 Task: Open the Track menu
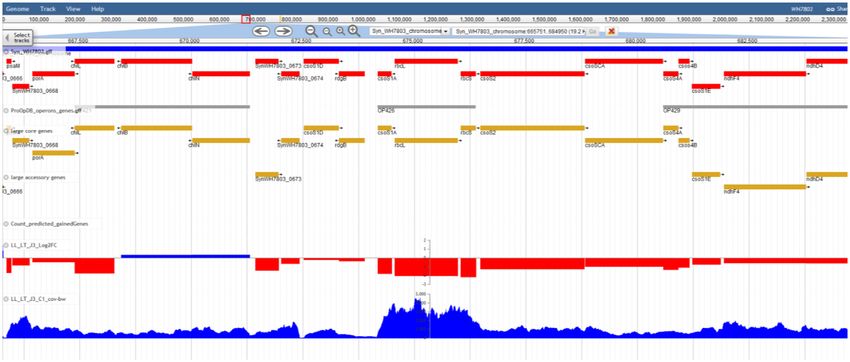coord(48,9)
